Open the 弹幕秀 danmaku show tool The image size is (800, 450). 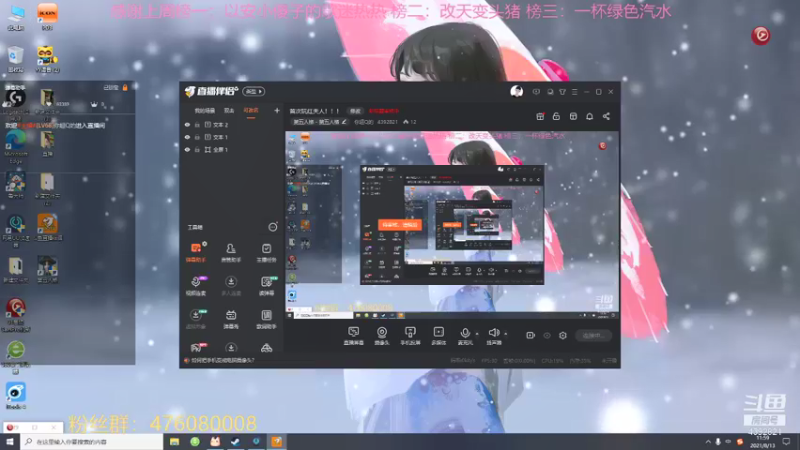(x=231, y=318)
